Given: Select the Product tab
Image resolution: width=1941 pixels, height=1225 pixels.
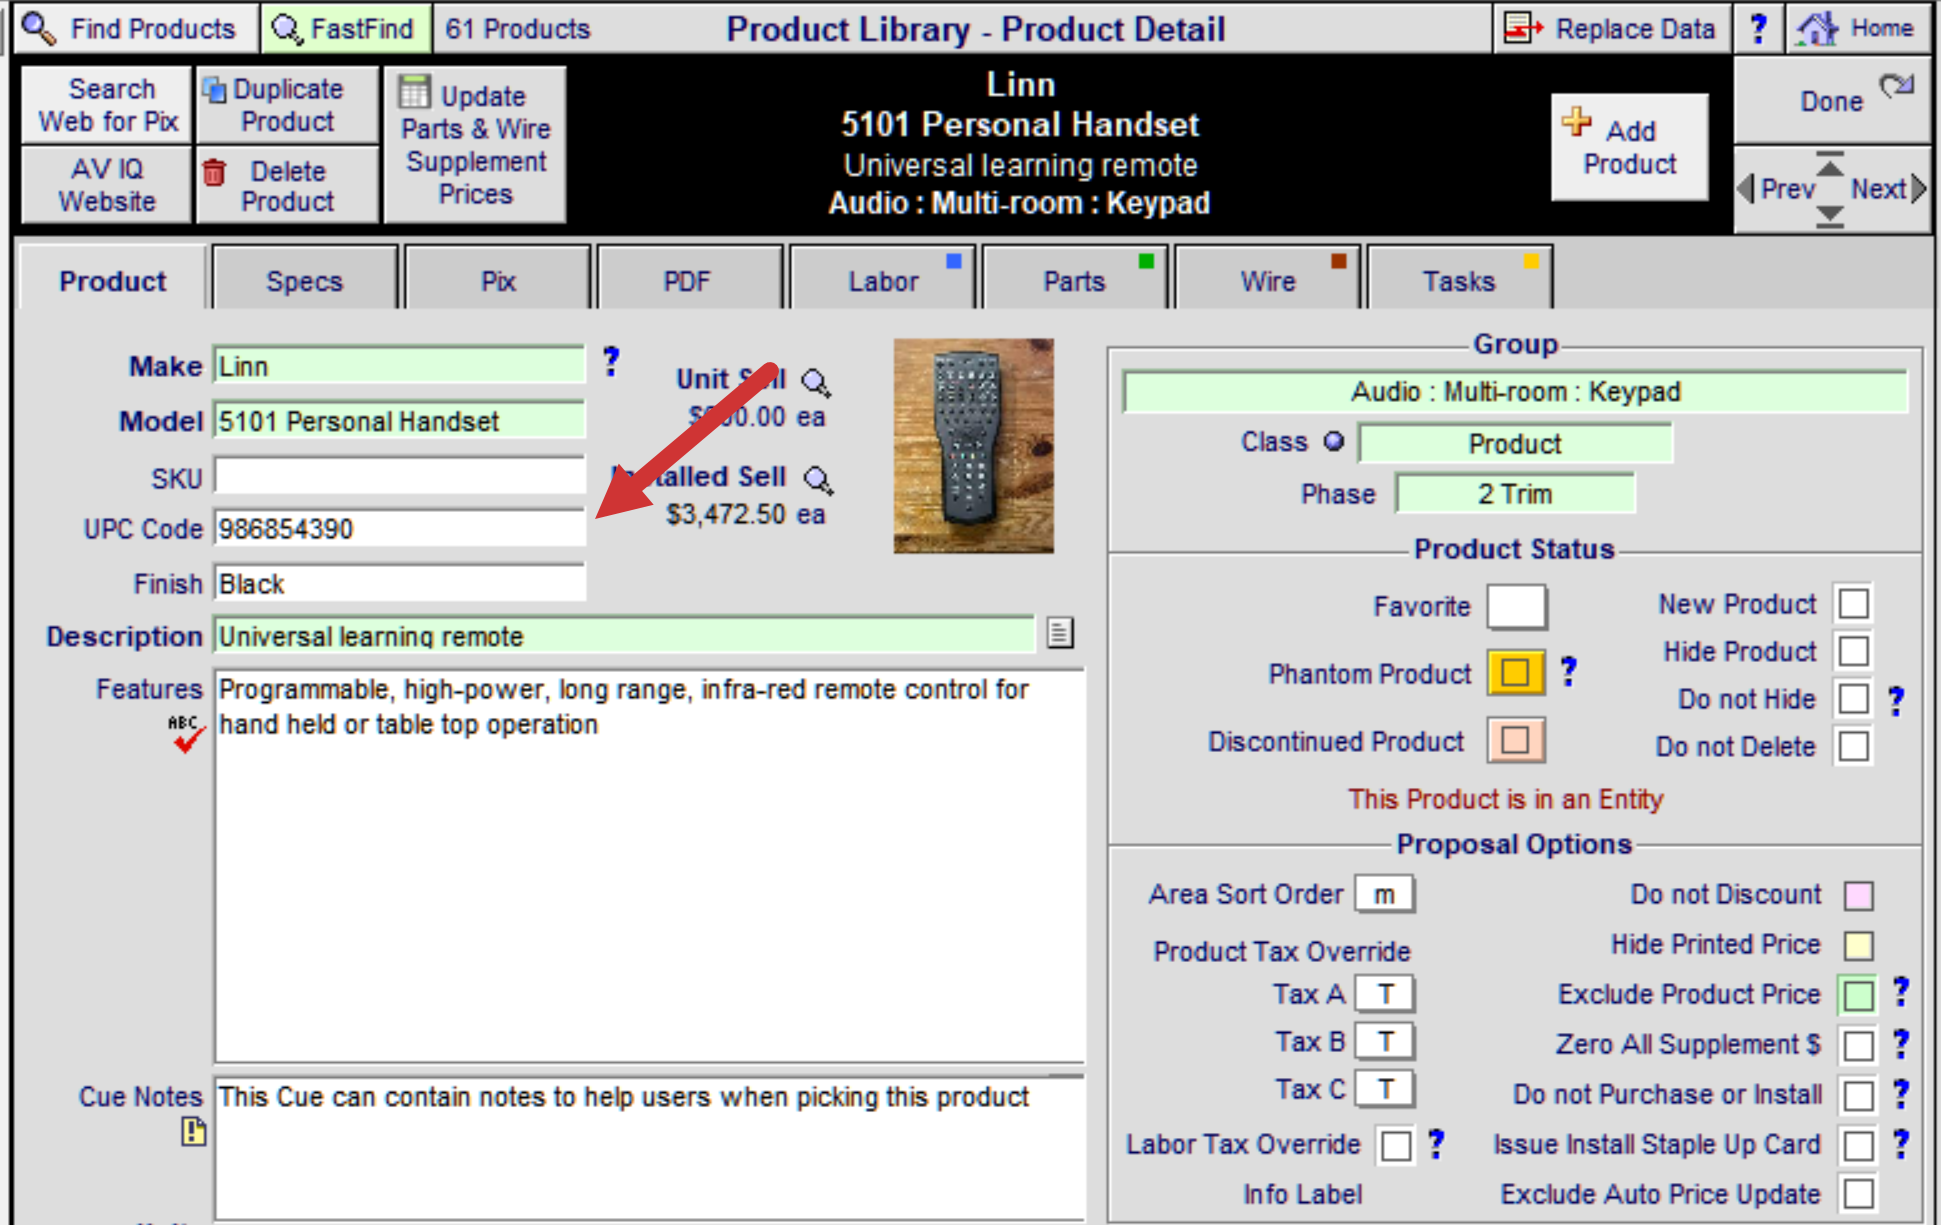Looking at the screenshot, I should click(x=113, y=281).
